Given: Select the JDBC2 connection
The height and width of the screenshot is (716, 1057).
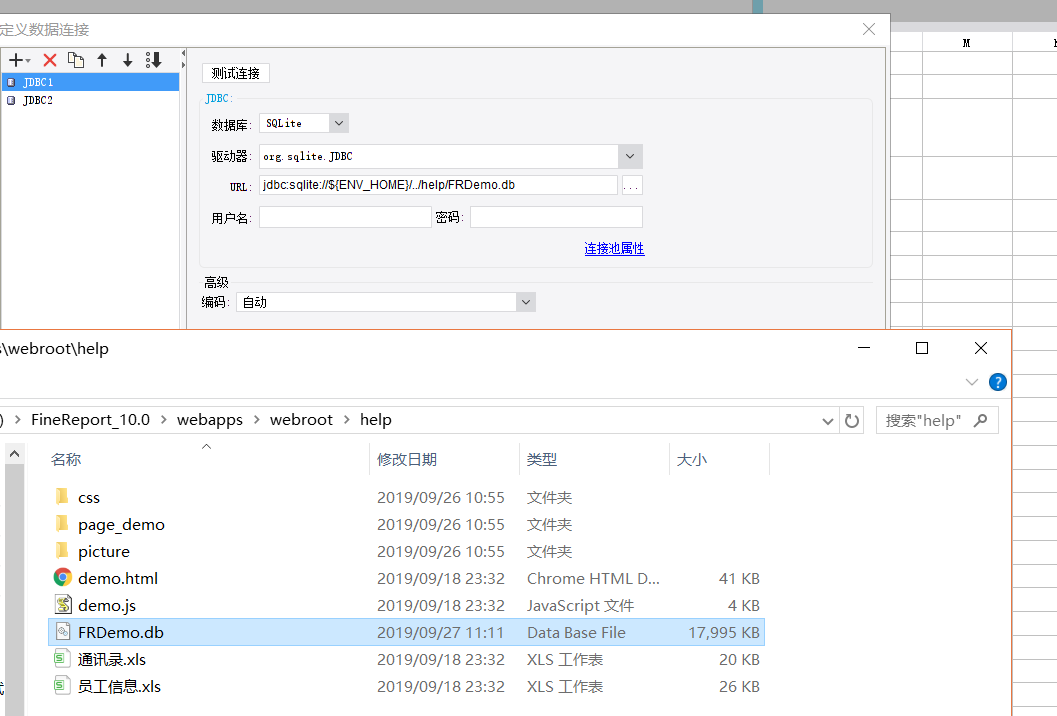Looking at the screenshot, I should [90, 100].
